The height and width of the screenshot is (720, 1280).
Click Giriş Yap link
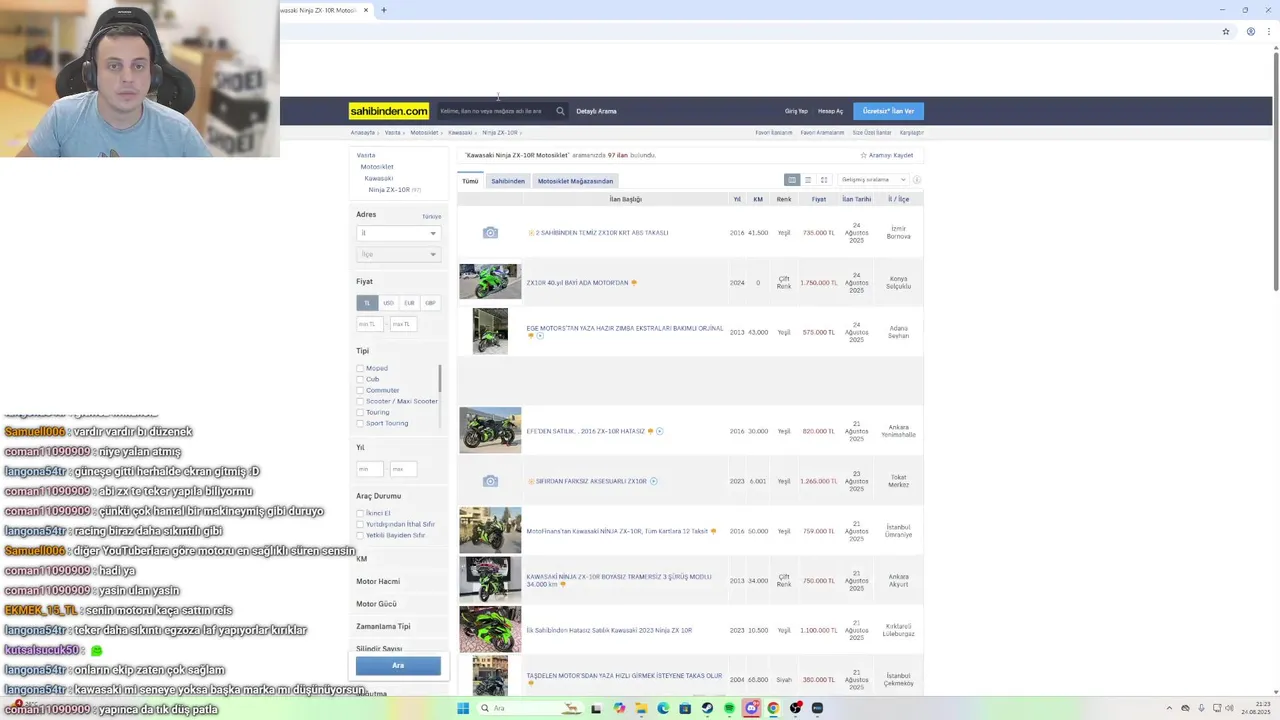[x=796, y=111]
